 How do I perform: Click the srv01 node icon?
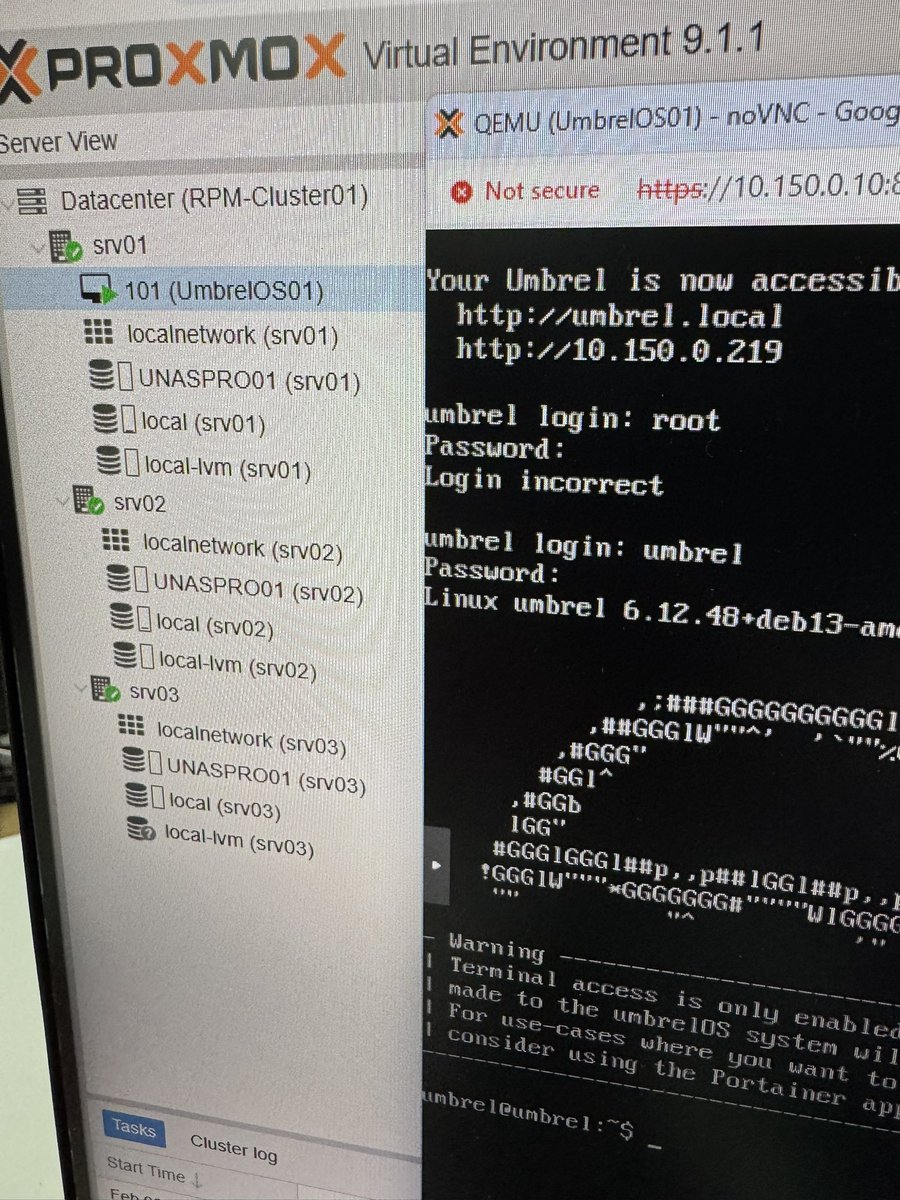(x=66, y=245)
